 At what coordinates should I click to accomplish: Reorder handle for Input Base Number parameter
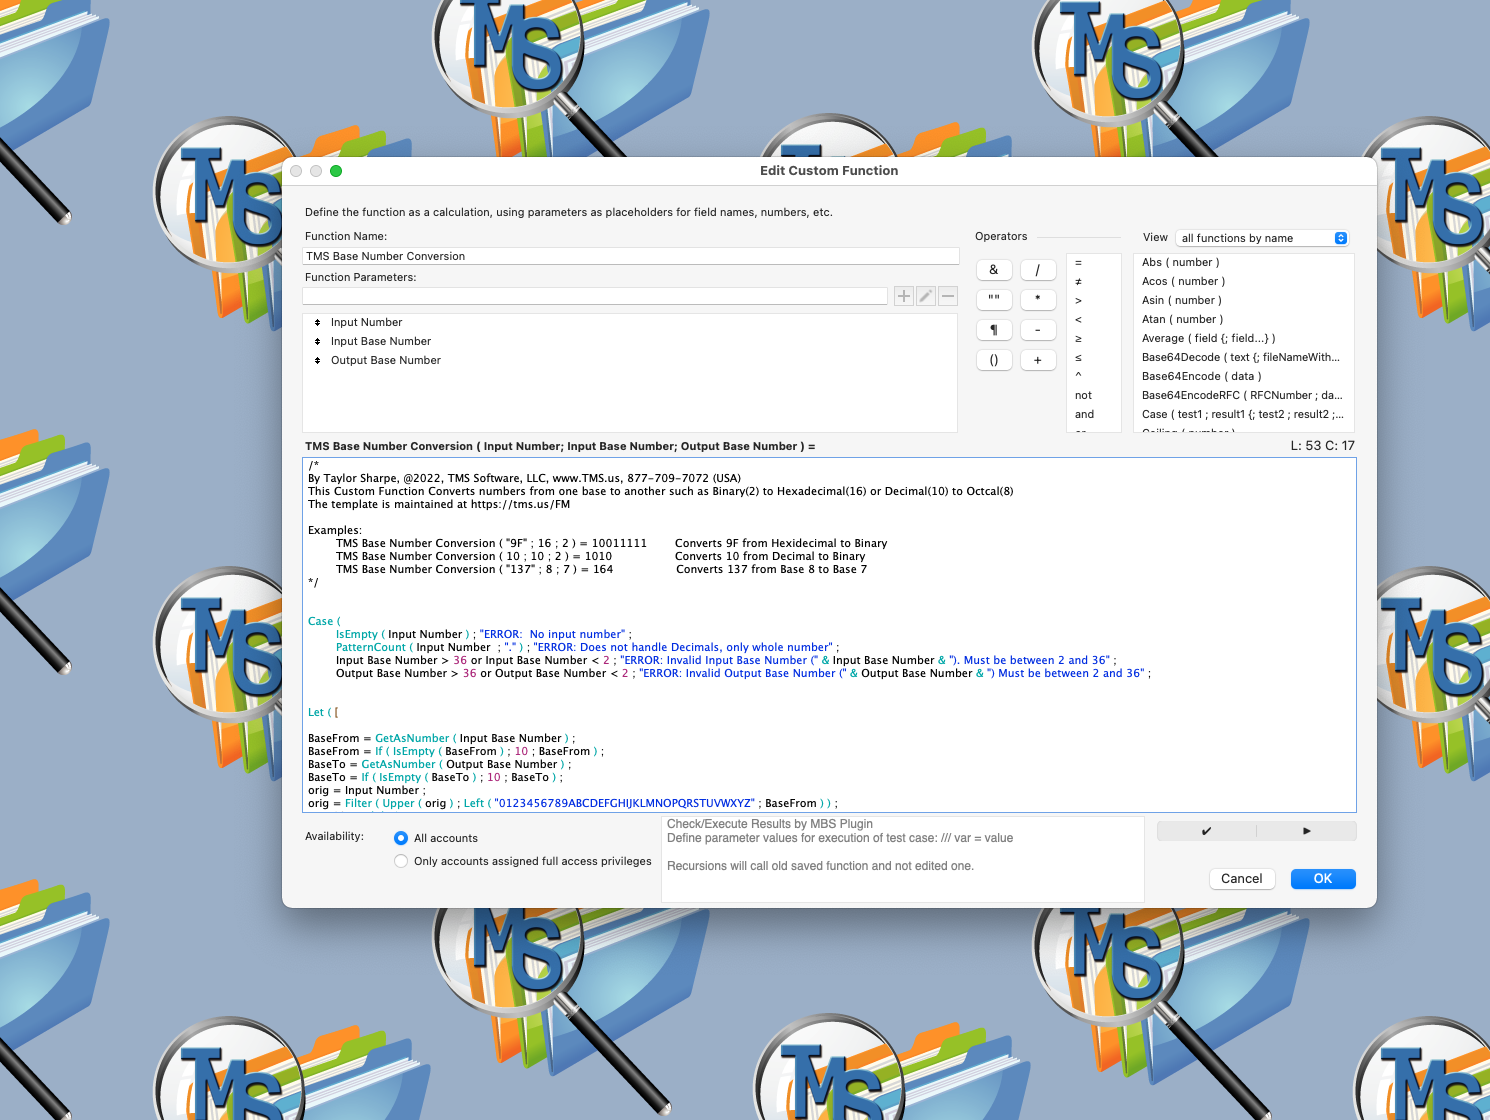coord(318,342)
